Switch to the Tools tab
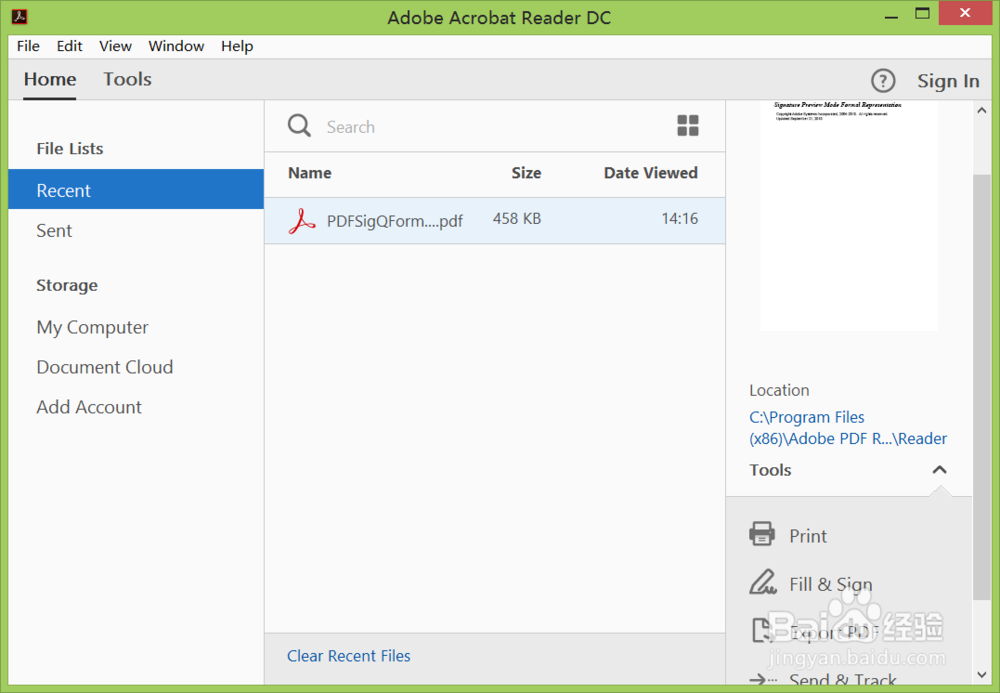The image size is (1000, 693). tap(127, 79)
